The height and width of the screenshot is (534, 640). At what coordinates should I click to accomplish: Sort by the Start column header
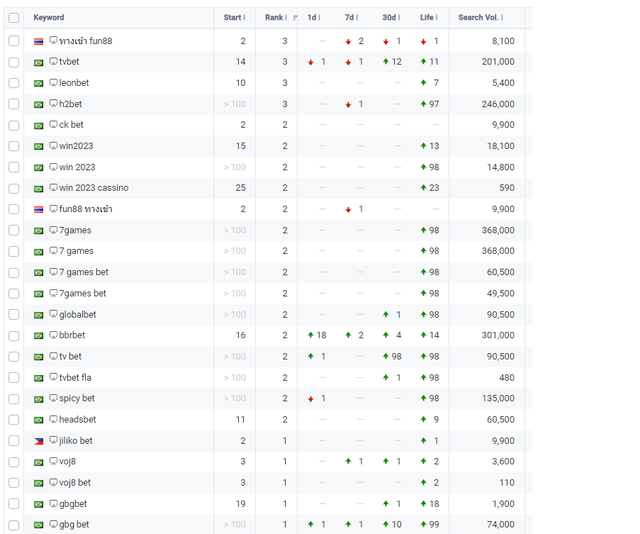[x=234, y=18]
